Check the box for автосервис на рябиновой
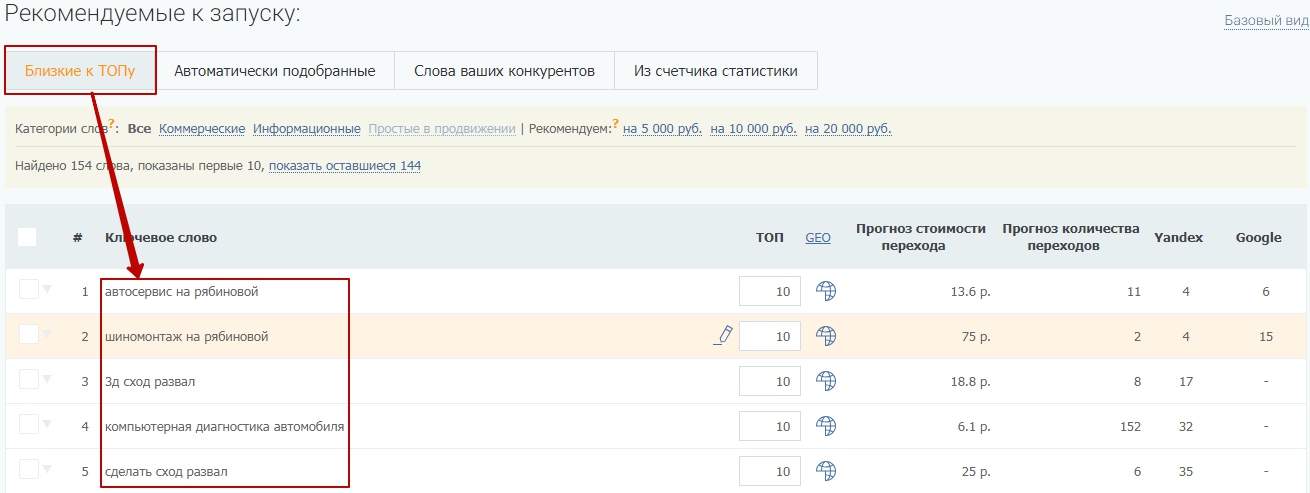The width and height of the screenshot is (1310, 493). pyautogui.click(x=28, y=289)
